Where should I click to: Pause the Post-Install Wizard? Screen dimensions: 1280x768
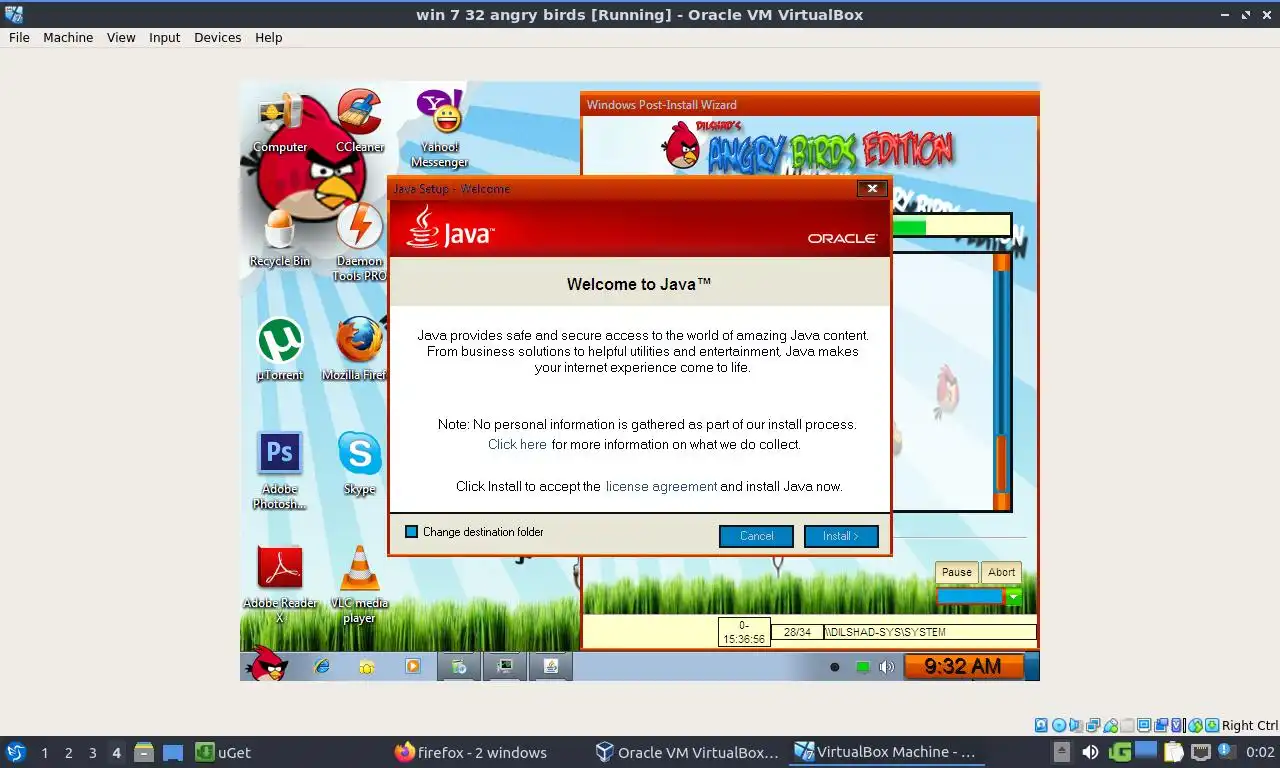coord(956,572)
